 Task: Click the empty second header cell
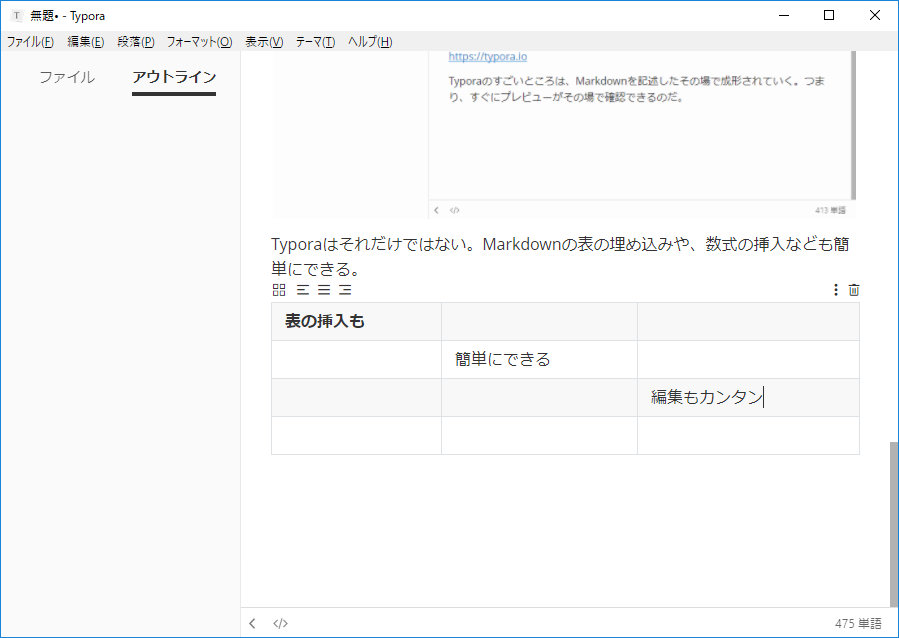pos(539,322)
